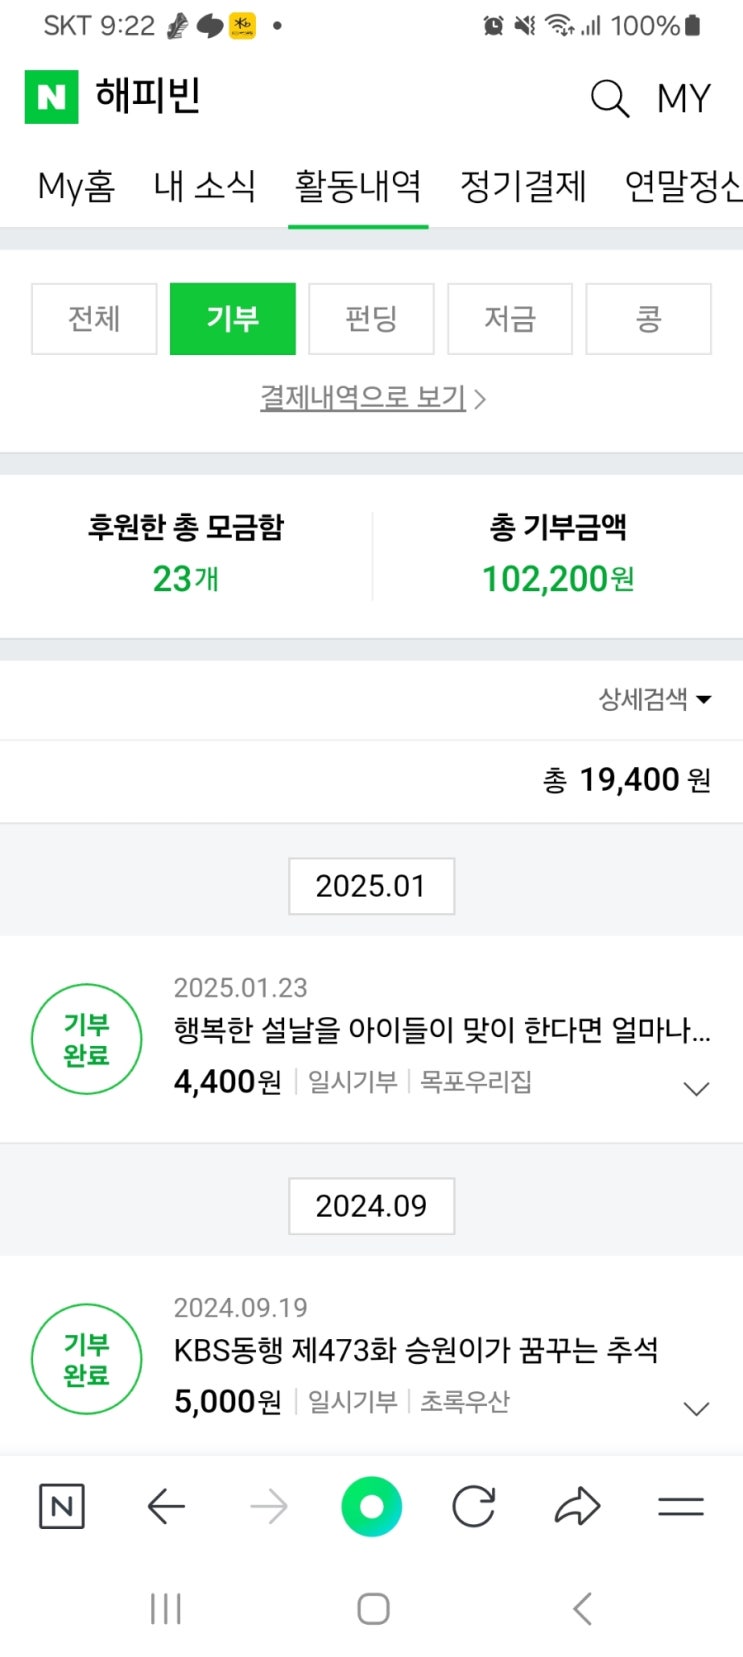
Task: Reload the page with refresh icon
Action: tap(473, 1506)
